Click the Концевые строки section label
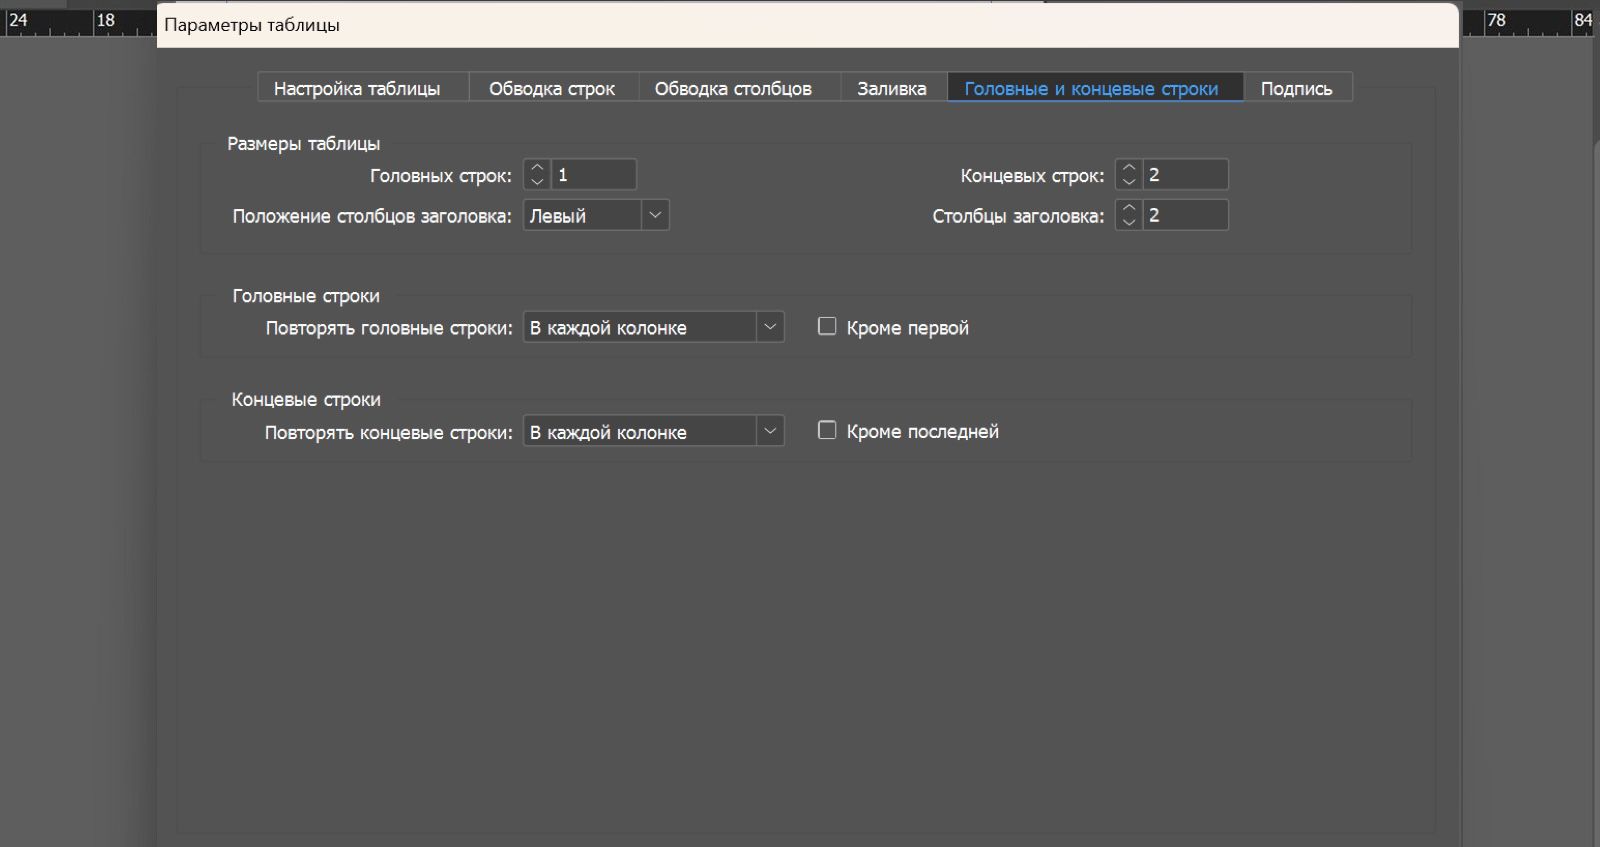The image size is (1600, 847). pyautogui.click(x=306, y=400)
